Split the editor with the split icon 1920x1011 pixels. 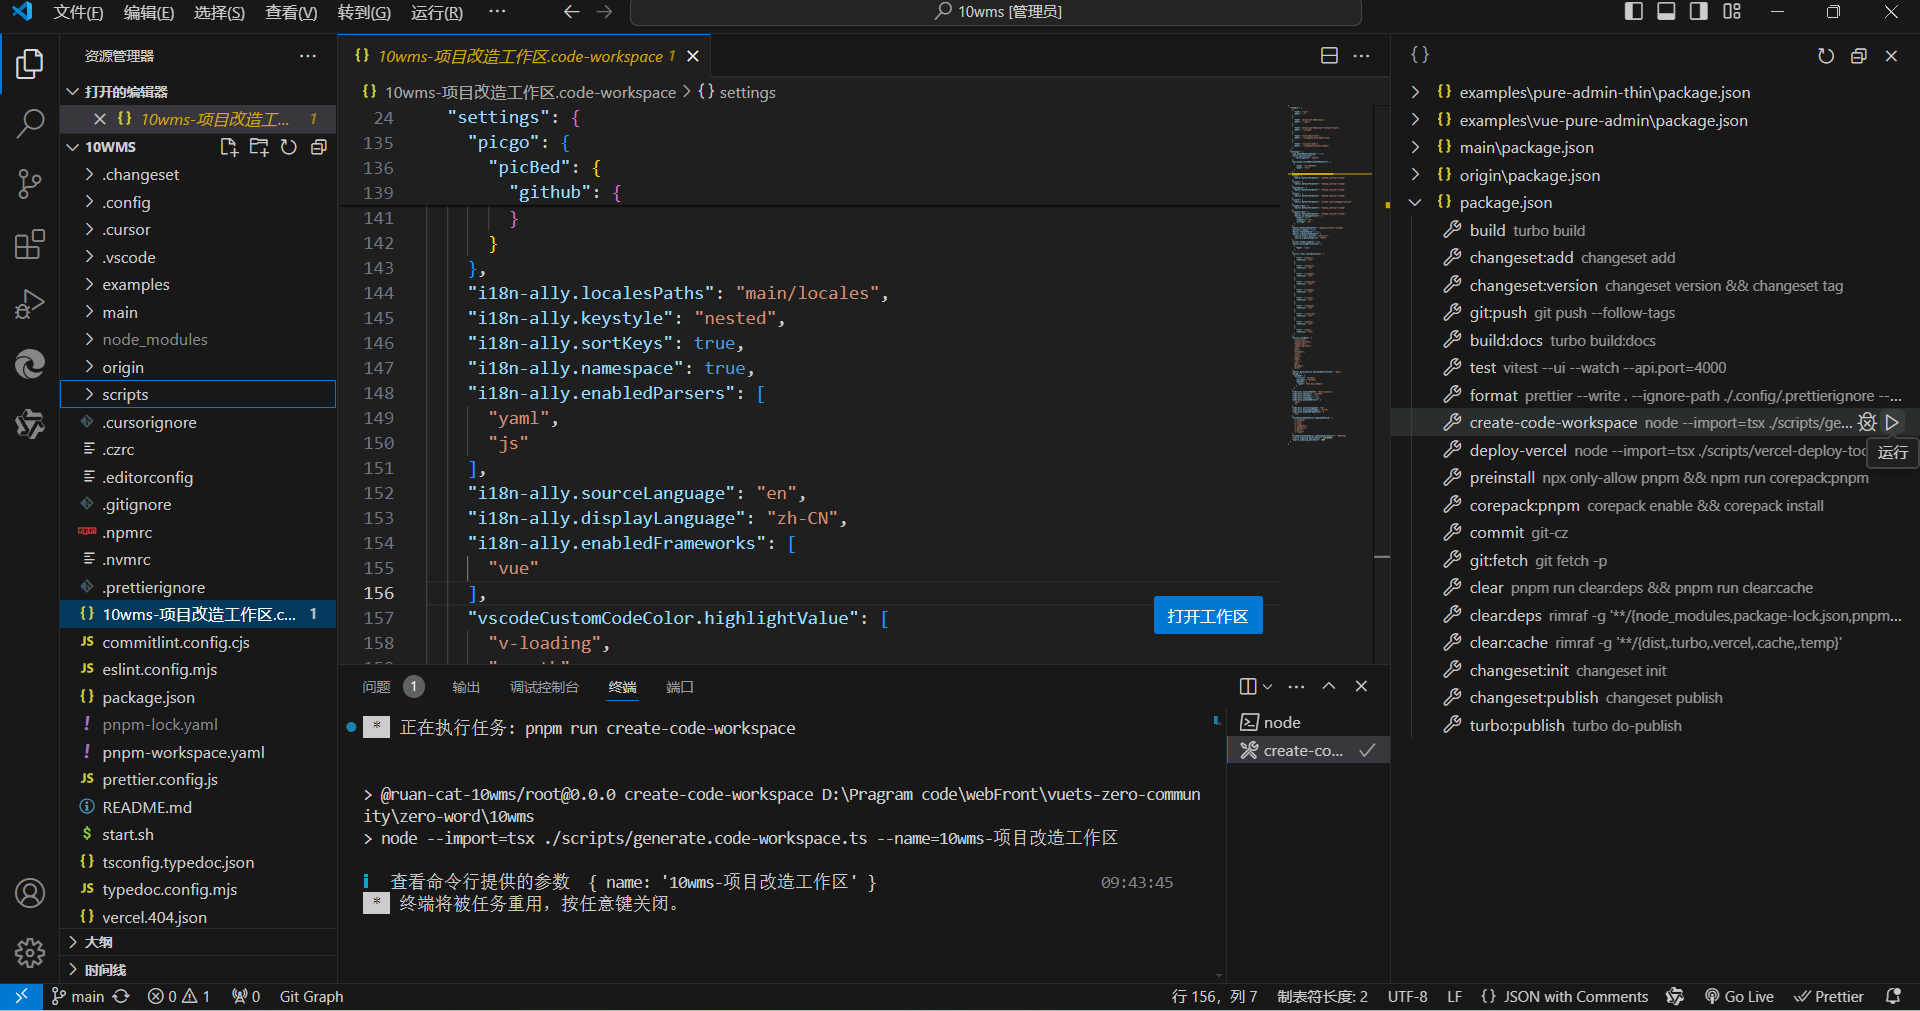point(1329,56)
